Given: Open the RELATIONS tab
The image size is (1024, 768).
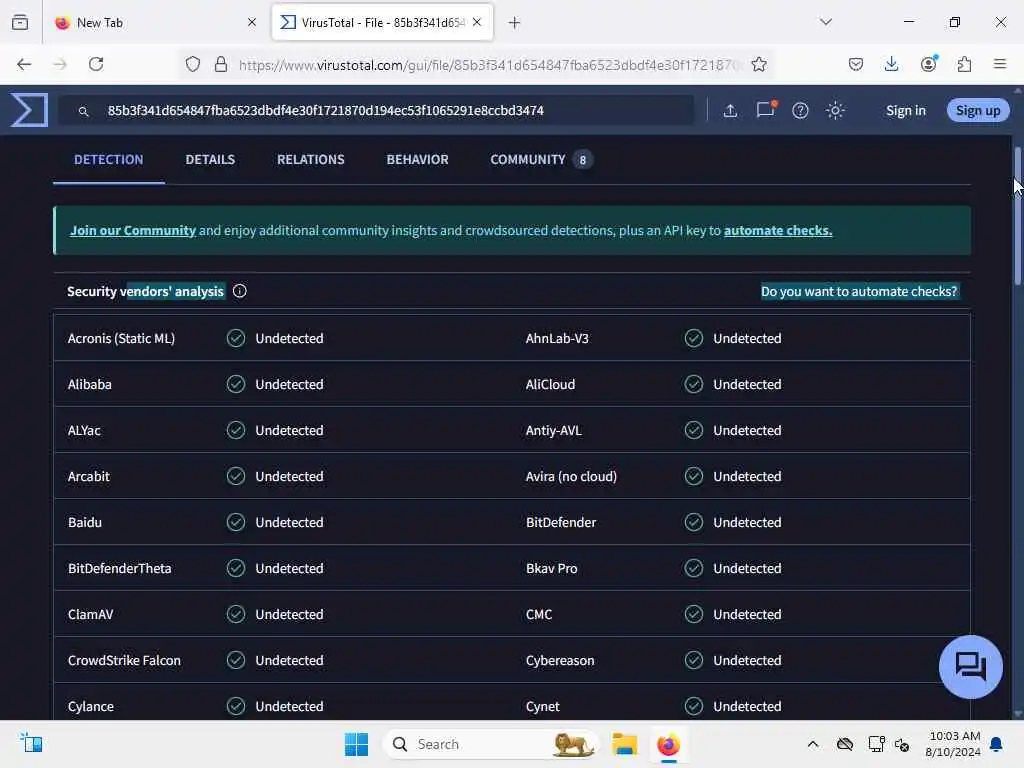Looking at the screenshot, I should click(x=311, y=159).
